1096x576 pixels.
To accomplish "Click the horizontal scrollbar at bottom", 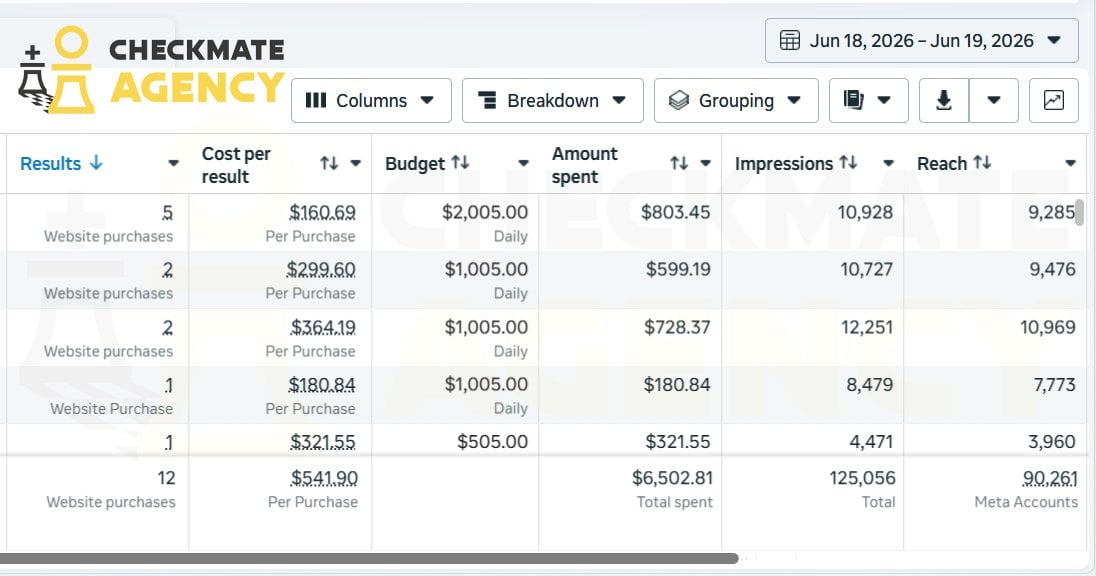I will point(369,559).
